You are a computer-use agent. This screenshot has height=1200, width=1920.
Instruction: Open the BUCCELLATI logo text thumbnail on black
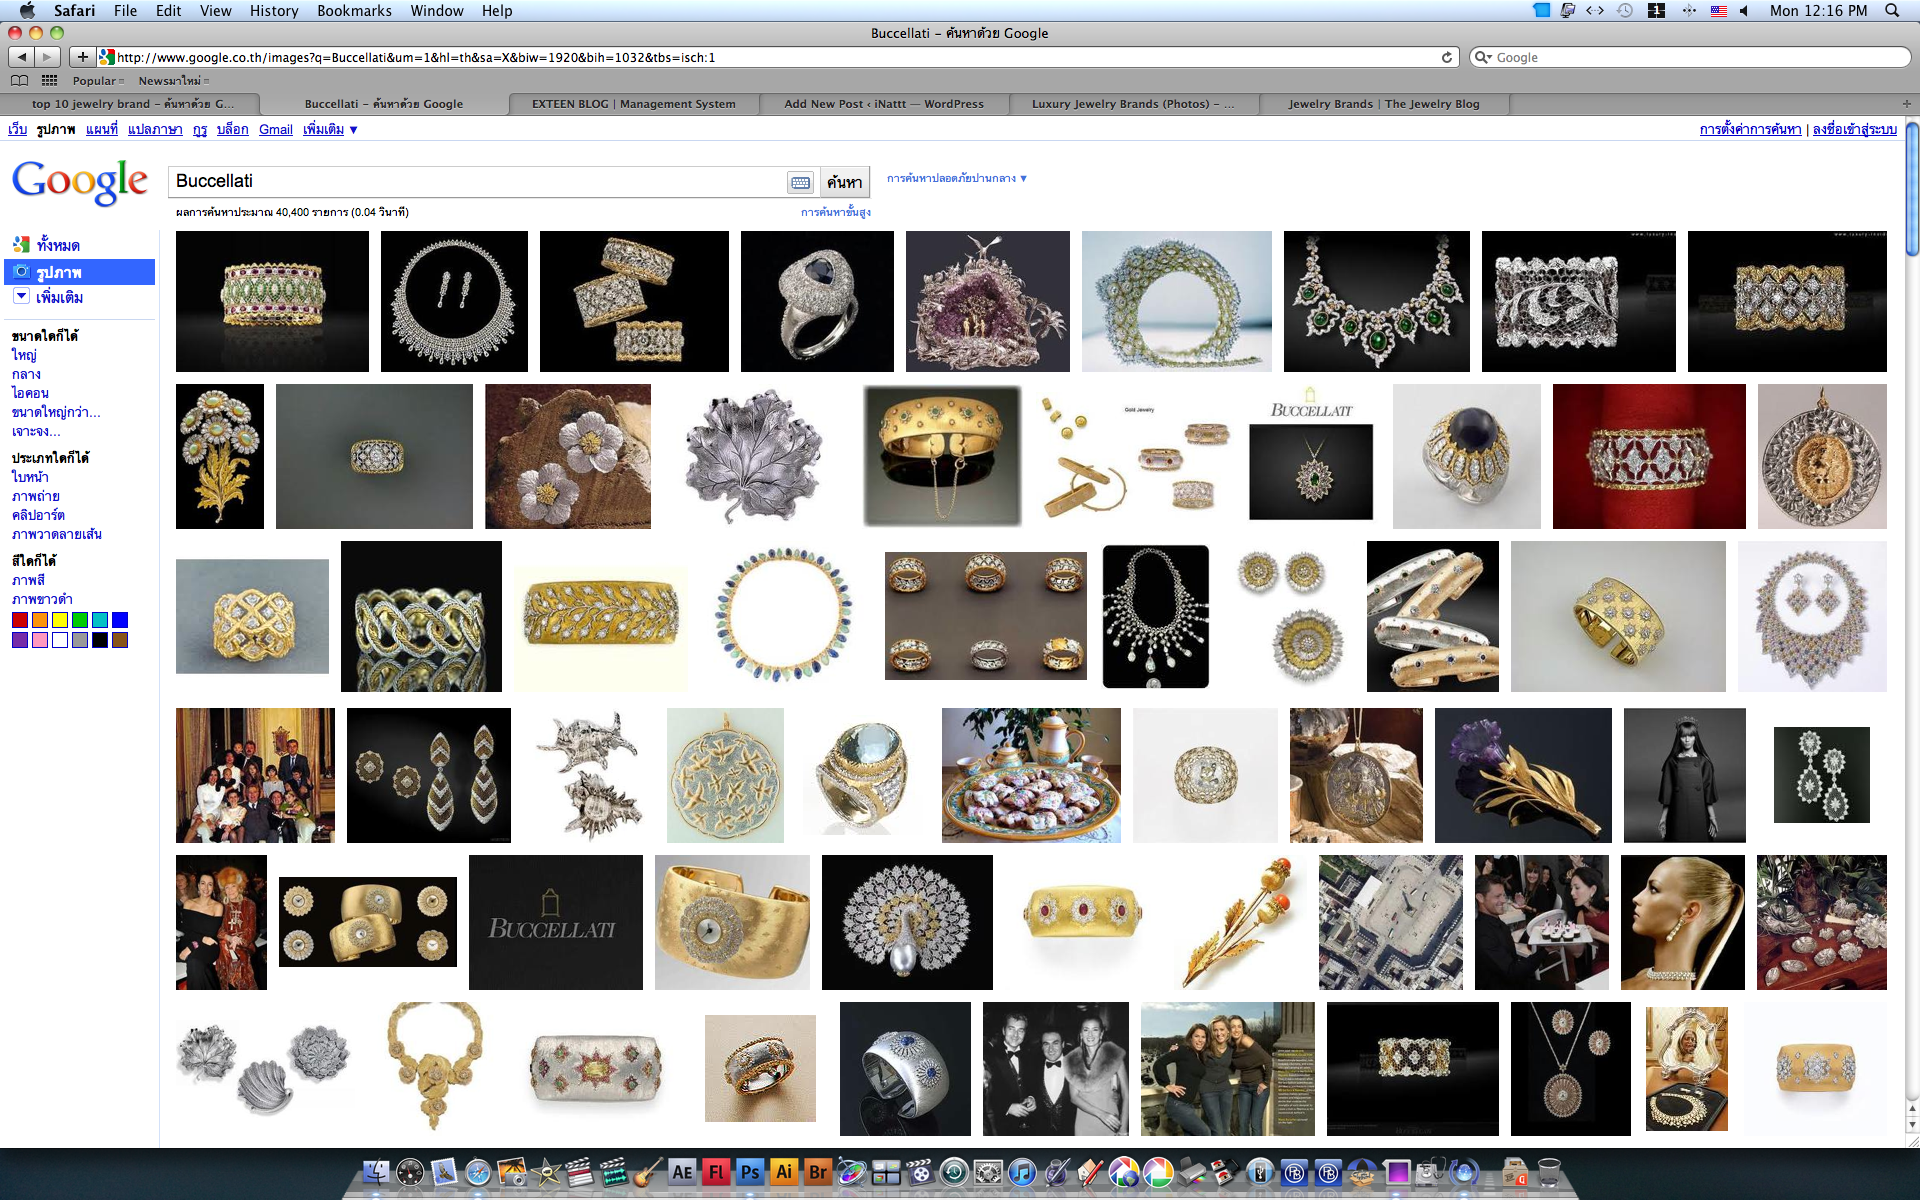556,922
